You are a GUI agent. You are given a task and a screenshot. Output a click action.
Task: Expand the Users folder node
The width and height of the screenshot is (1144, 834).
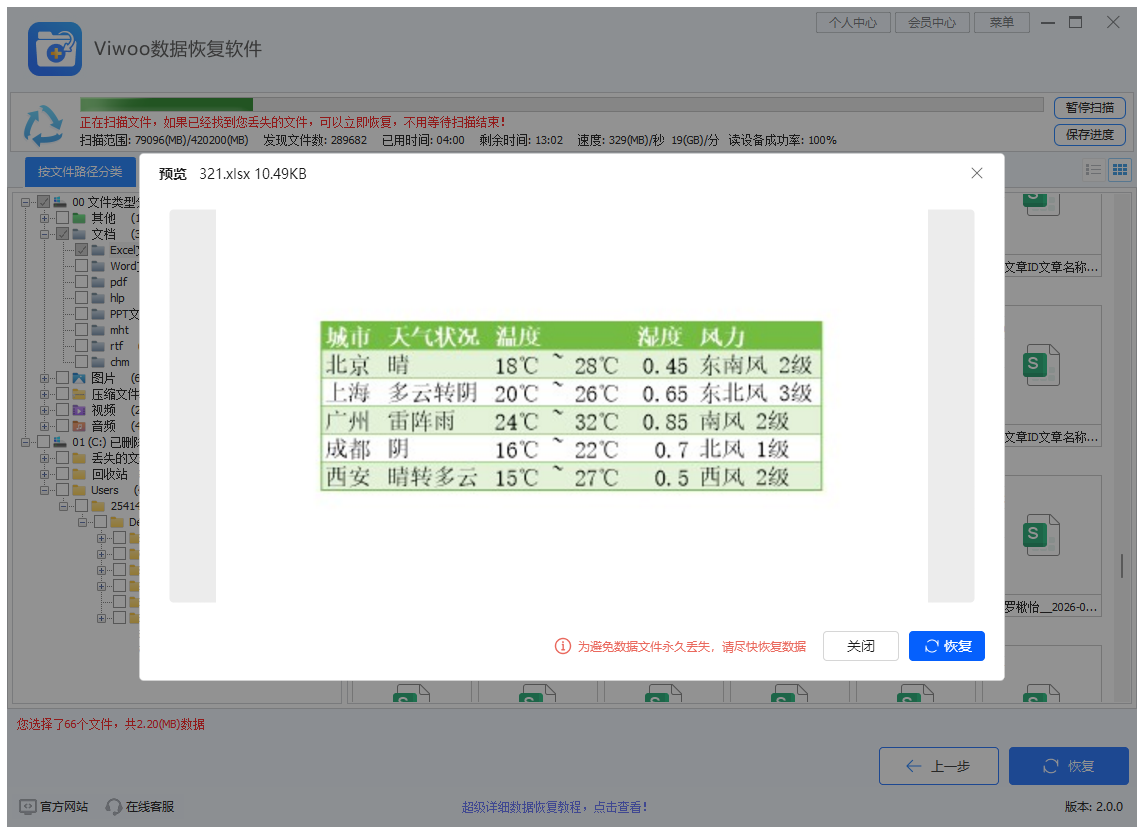click(43, 490)
